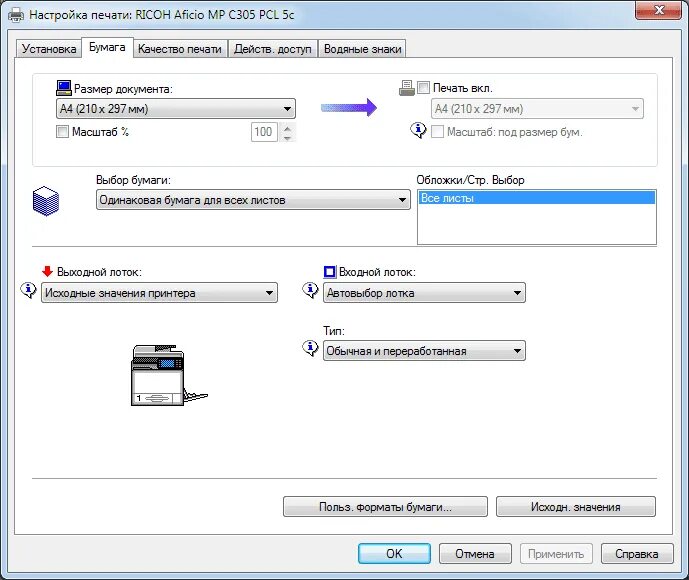Close the print settings dialog
Viewport: 689px width, 580px height.
[x=659, y=10]
